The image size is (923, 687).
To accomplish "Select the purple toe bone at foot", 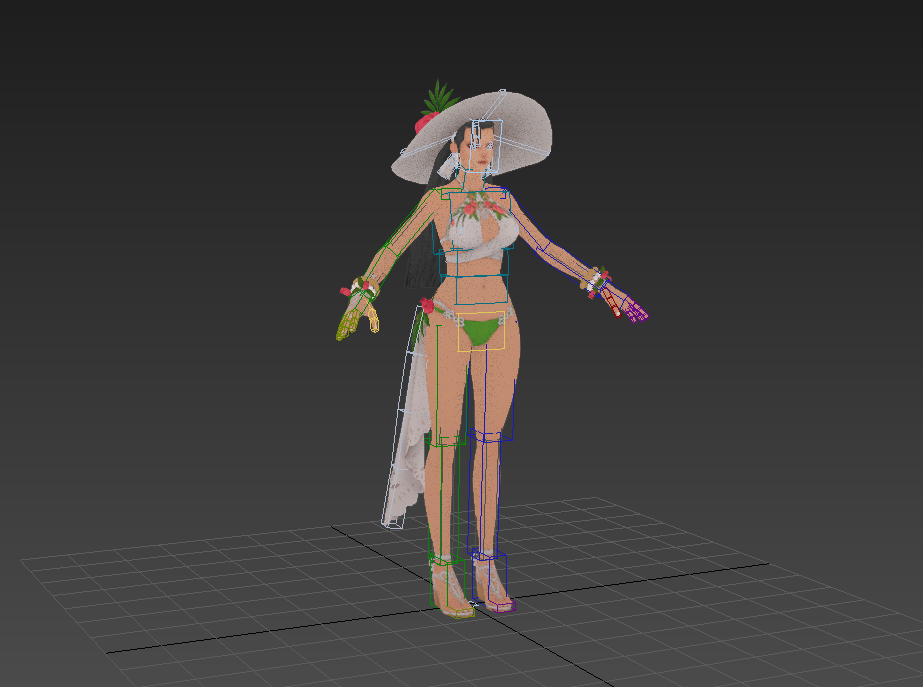I will point(504,606).
